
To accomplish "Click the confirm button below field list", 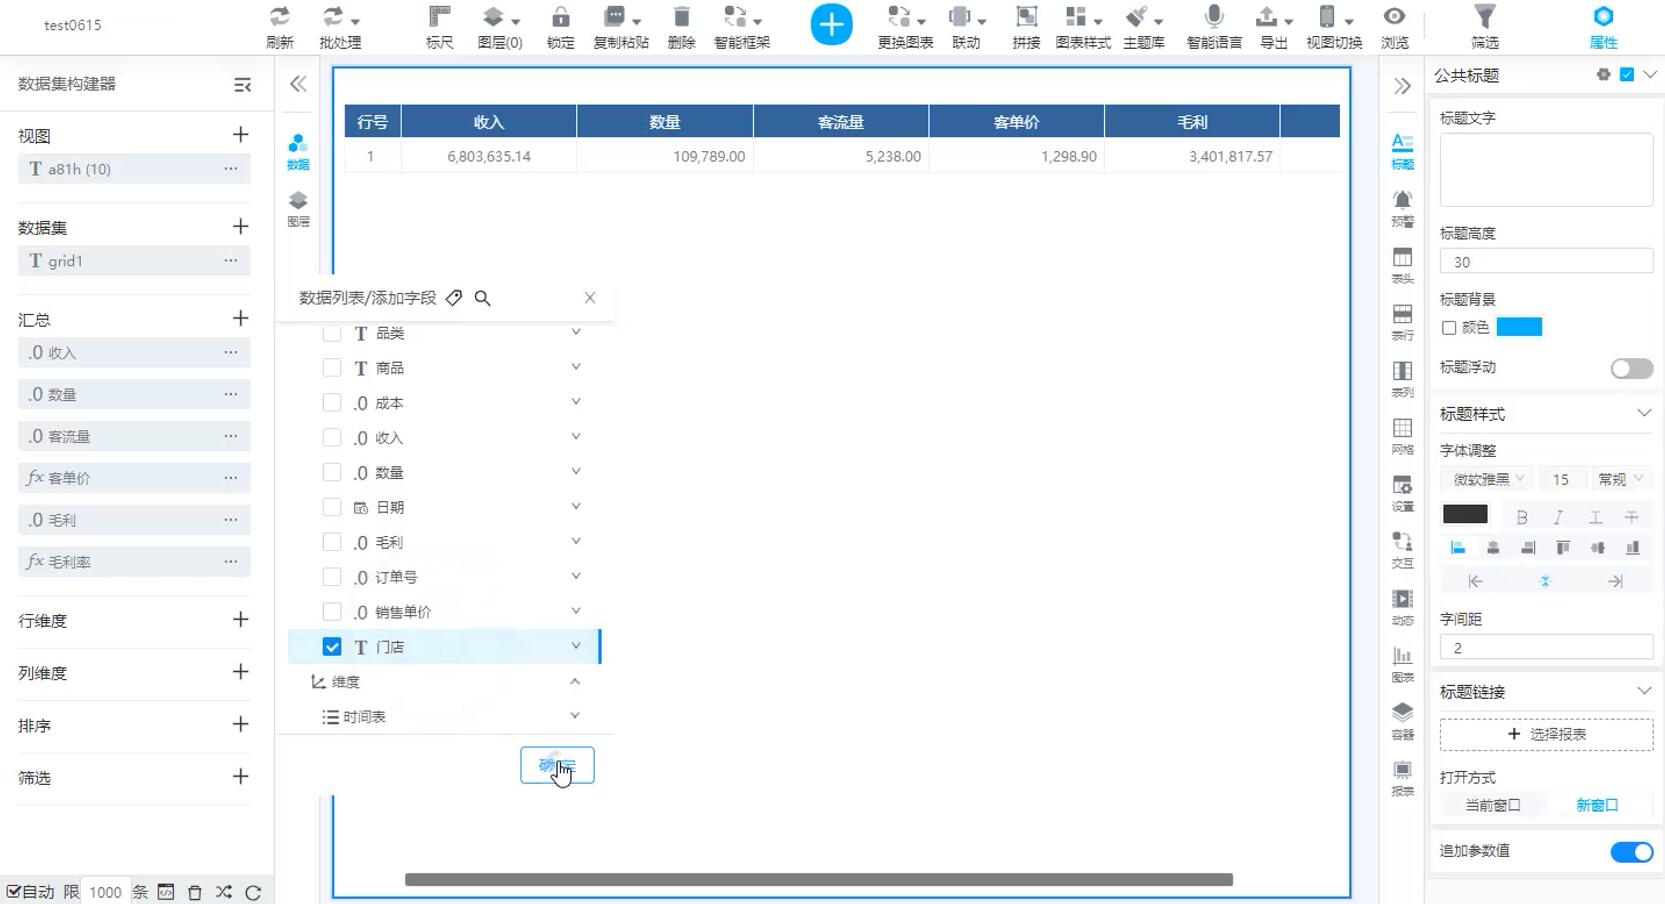I will pos(557,766).
